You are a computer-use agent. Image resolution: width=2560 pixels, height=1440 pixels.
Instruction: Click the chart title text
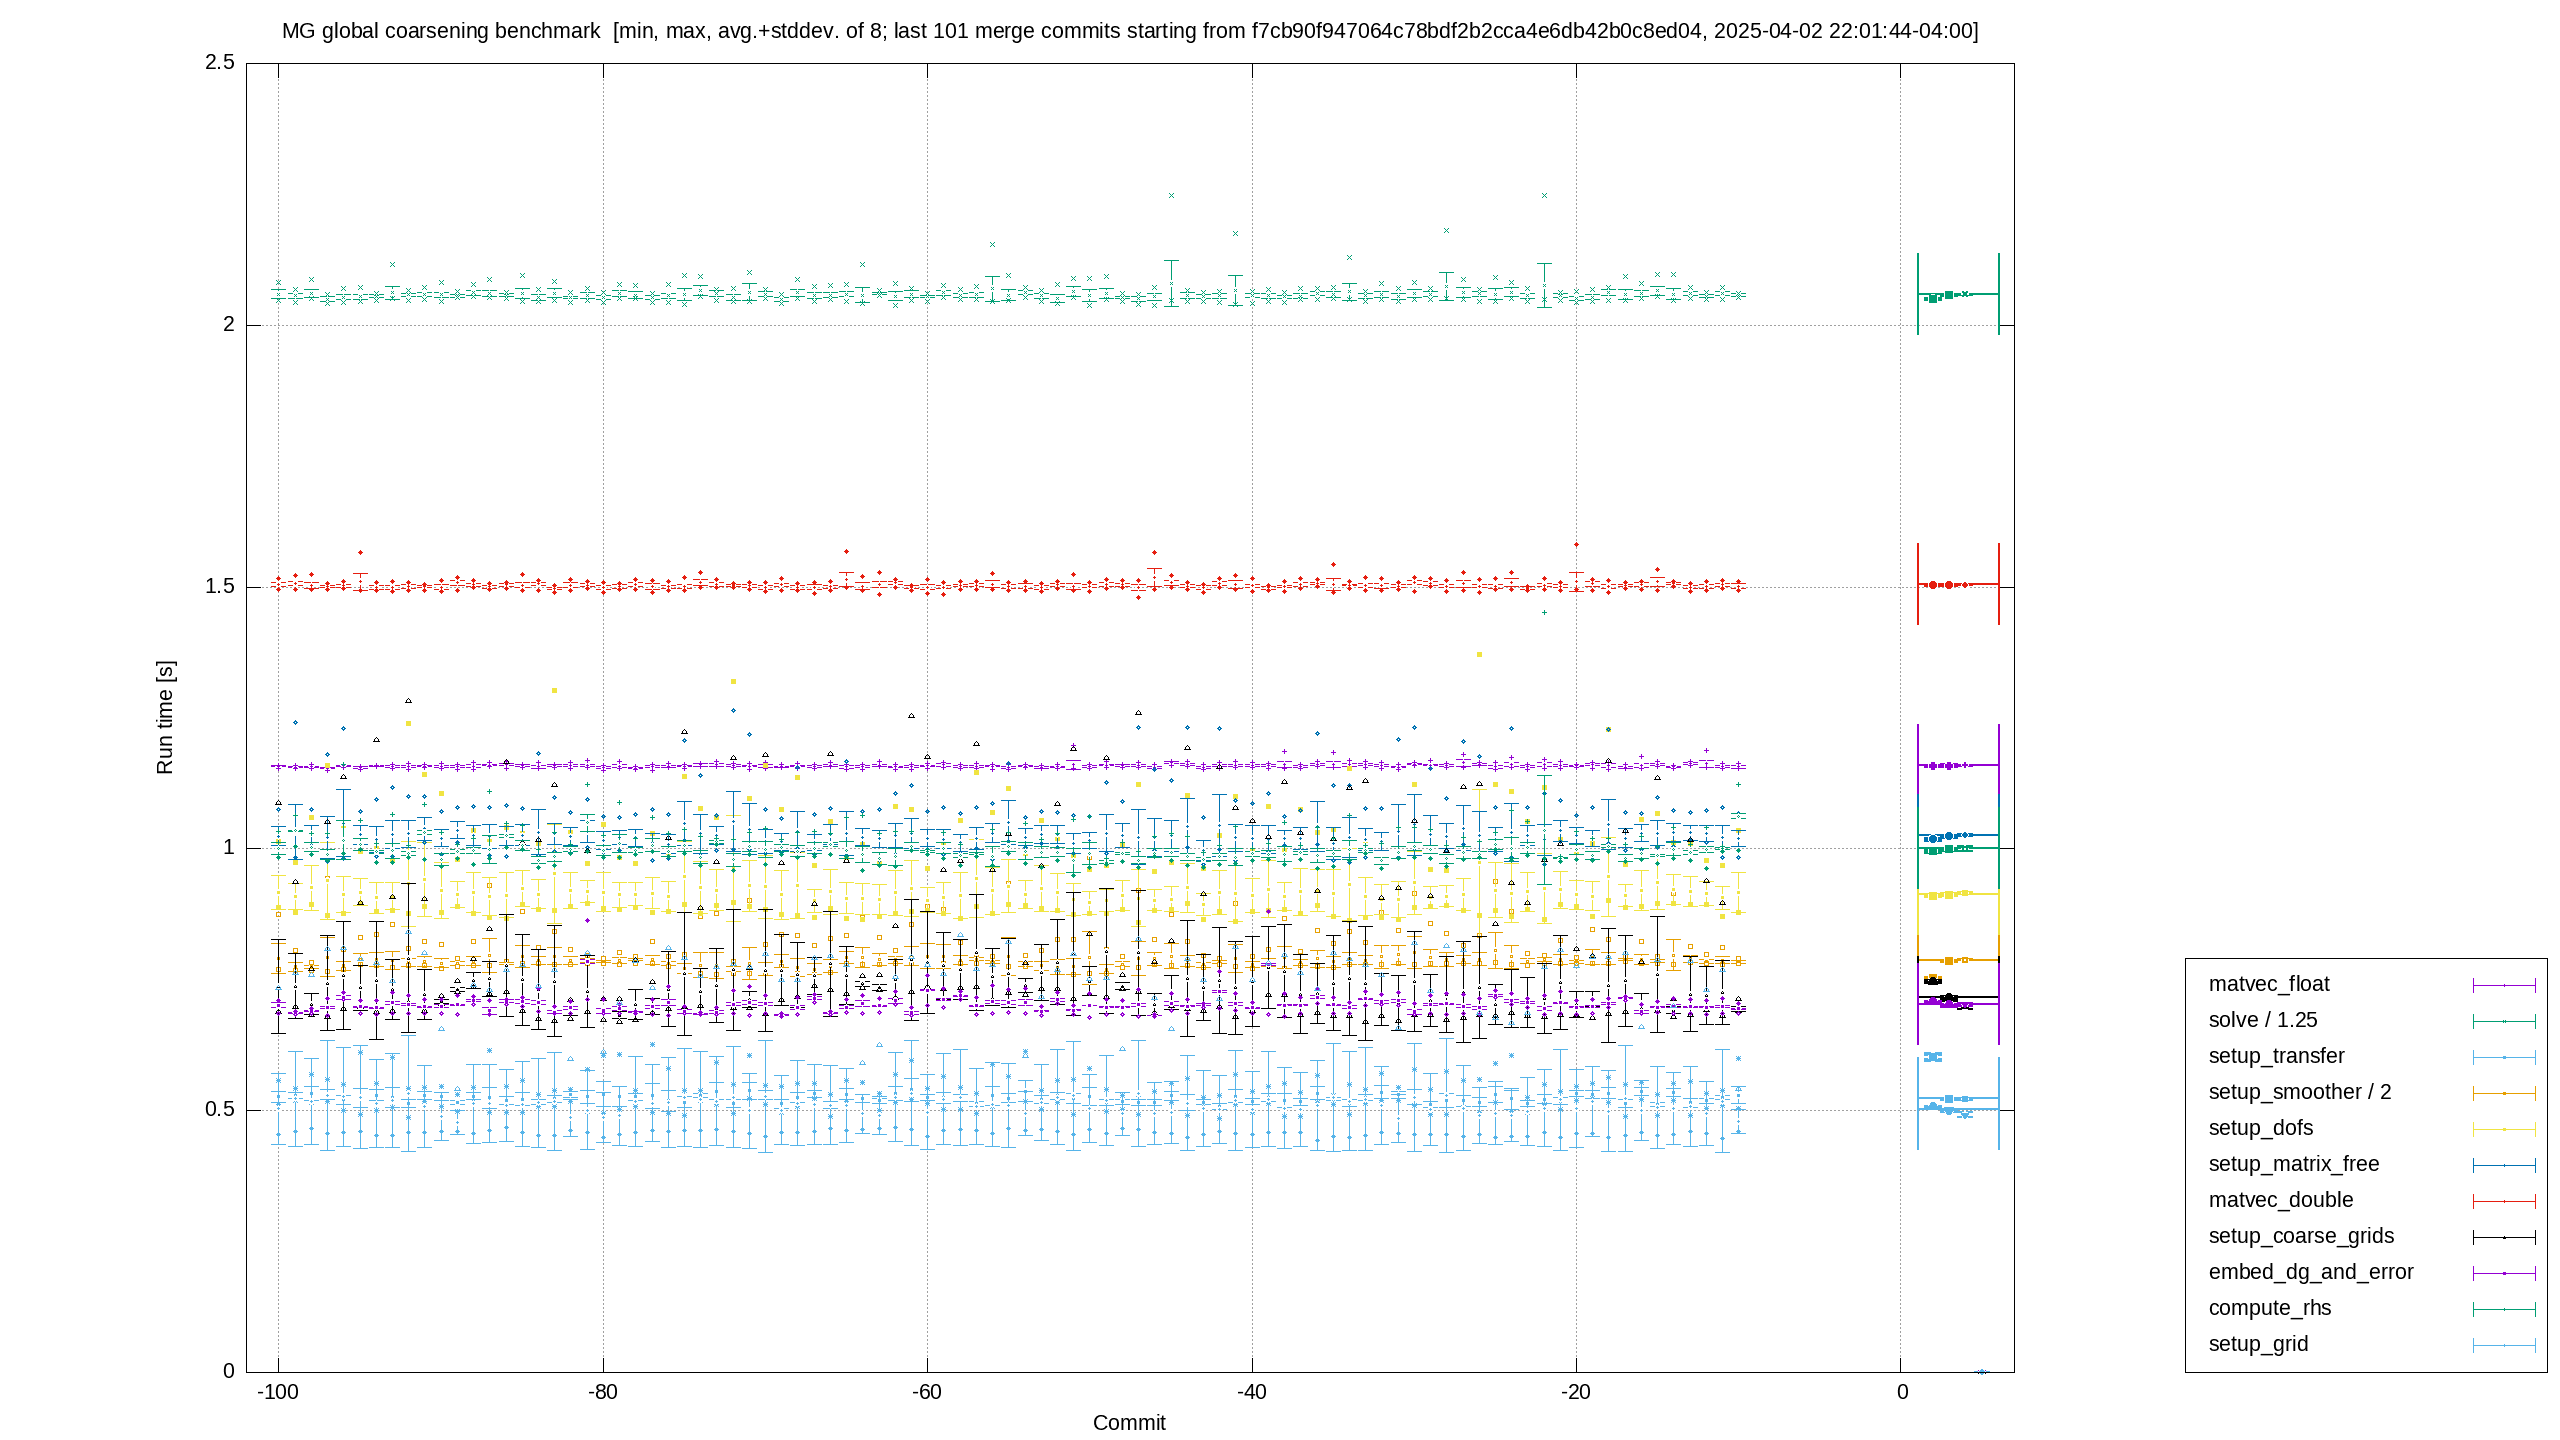tap(1130, 31)
